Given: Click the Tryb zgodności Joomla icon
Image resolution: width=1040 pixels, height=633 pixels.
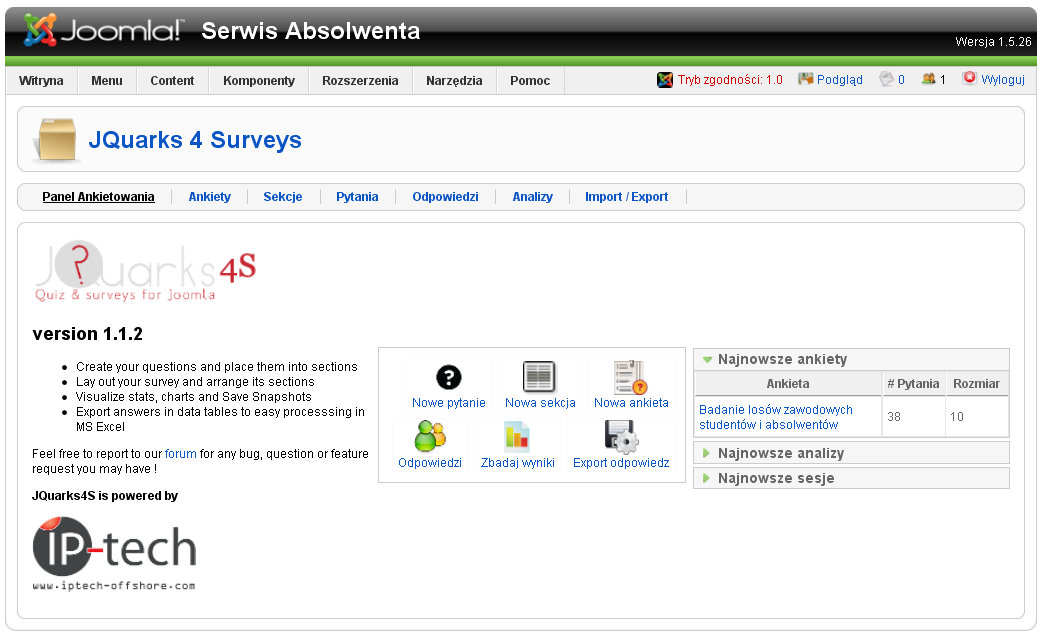Looking at the screenshot, I should click(665, 80).
